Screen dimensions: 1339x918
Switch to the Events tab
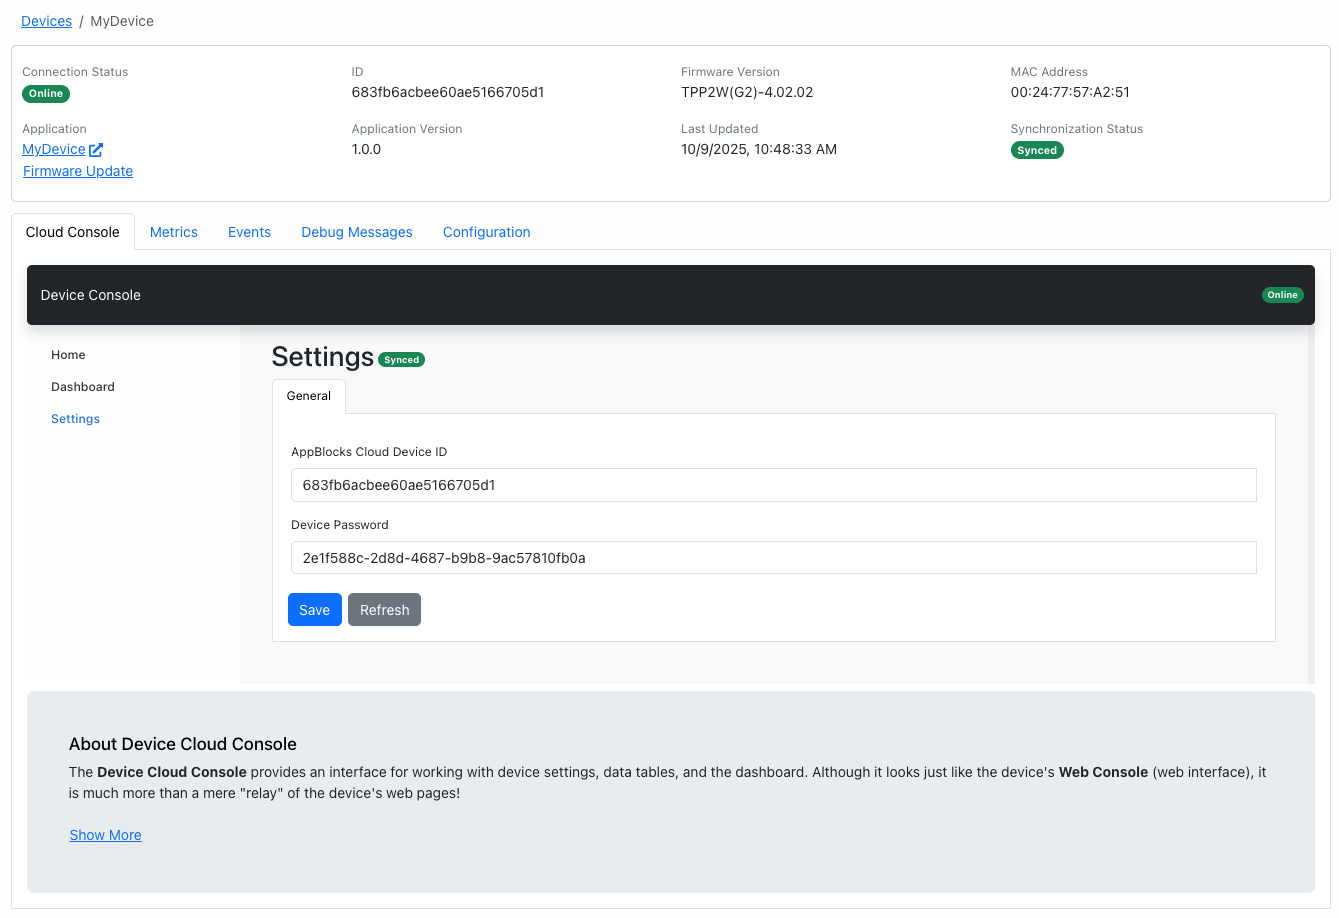(x=249, y=232)
